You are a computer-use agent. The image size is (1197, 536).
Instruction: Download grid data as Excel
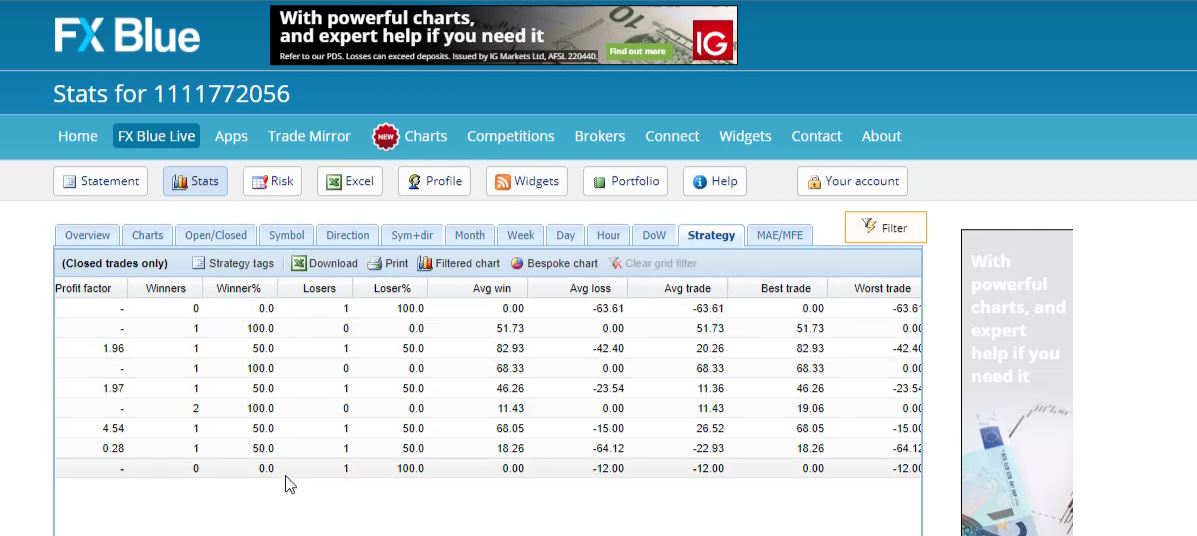(x=324, y=263)
